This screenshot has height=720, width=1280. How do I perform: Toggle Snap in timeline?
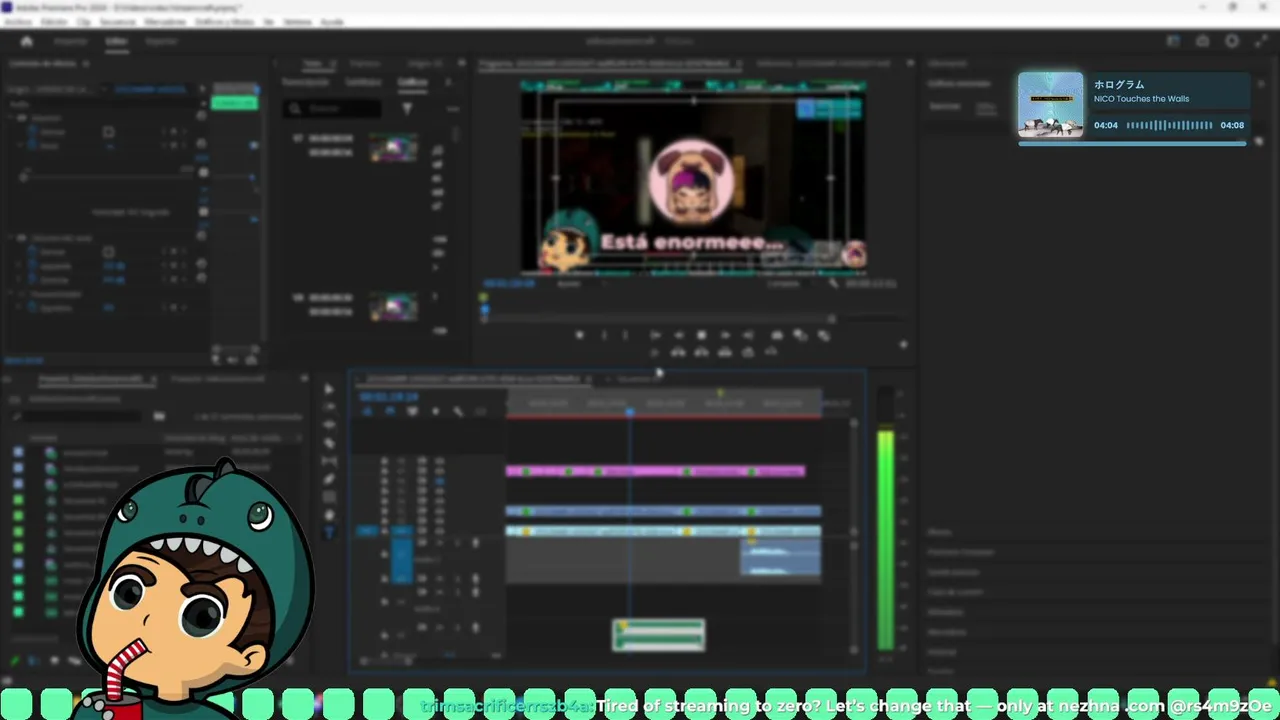[x=390, y=411]
